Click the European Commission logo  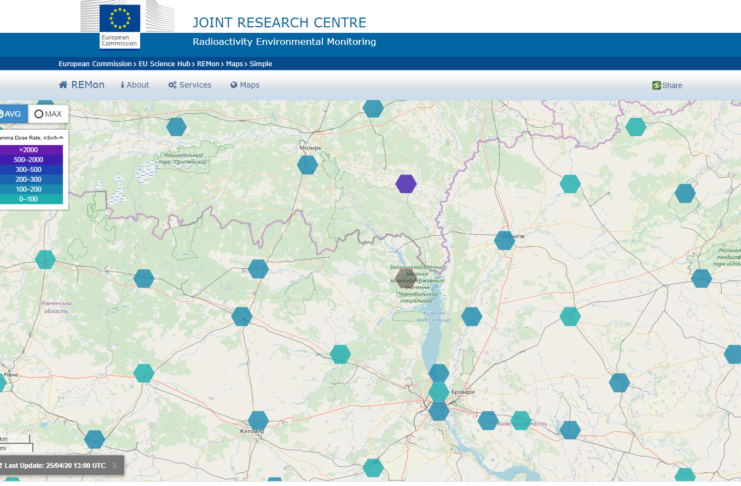pyautogui.click(x=120, y=26)
